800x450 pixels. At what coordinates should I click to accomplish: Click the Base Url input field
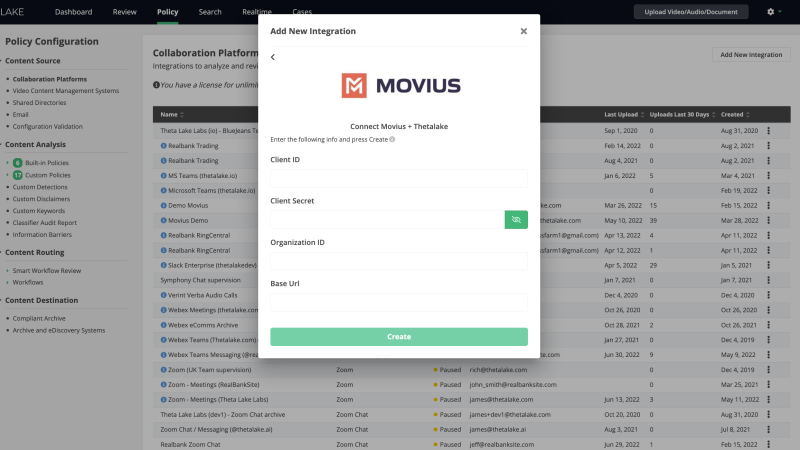pyautogui.click(x=399, y=302)
